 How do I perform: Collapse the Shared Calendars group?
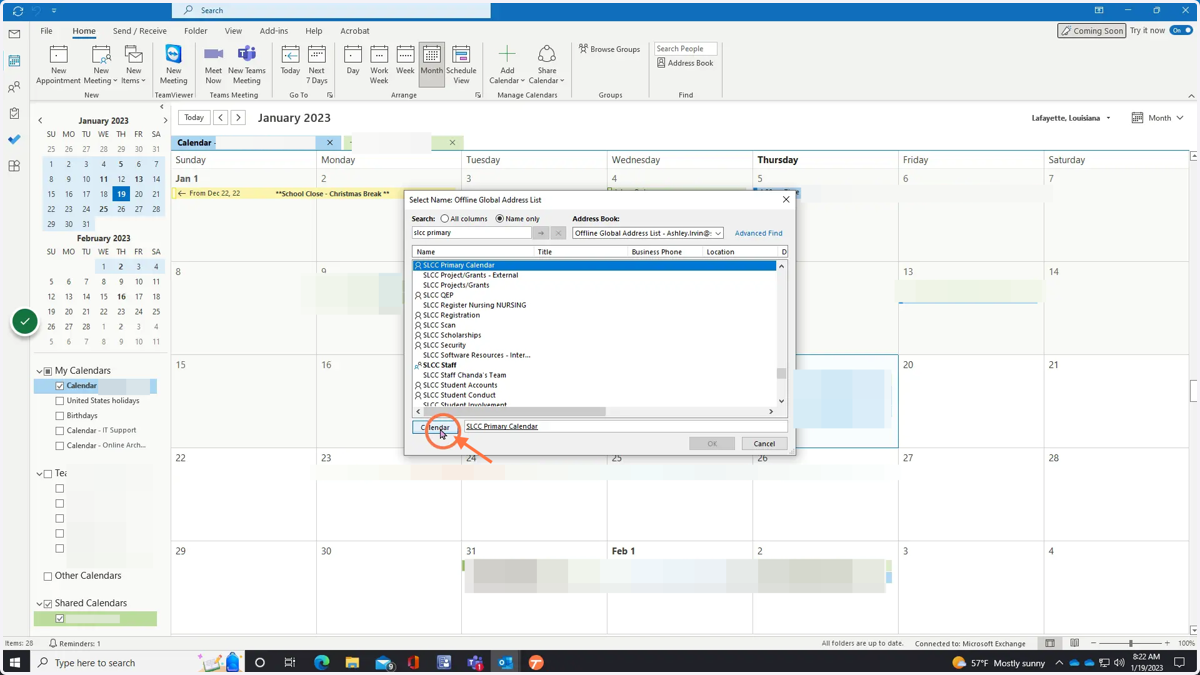(x=40, y=604)
